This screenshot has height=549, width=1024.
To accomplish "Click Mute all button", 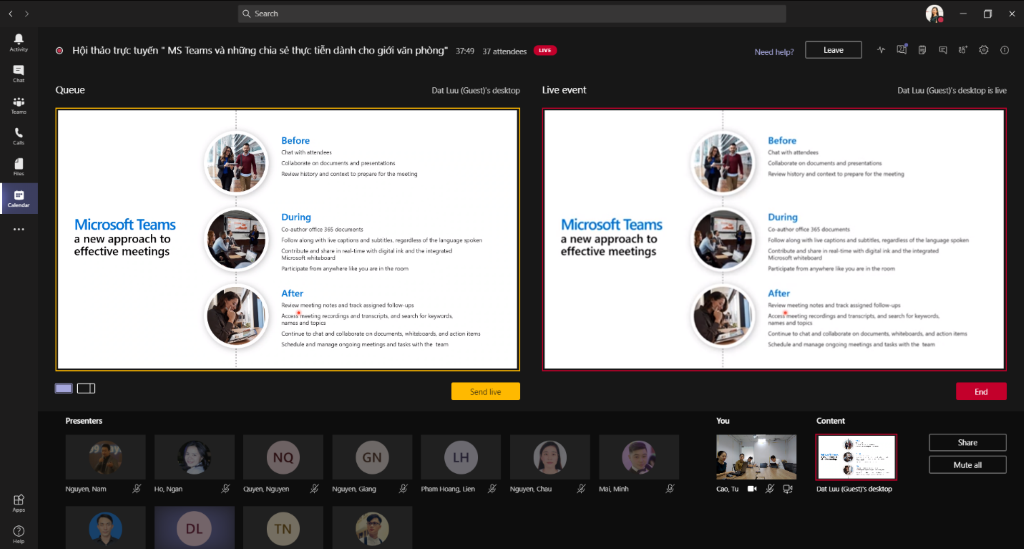I will point(967,465).
